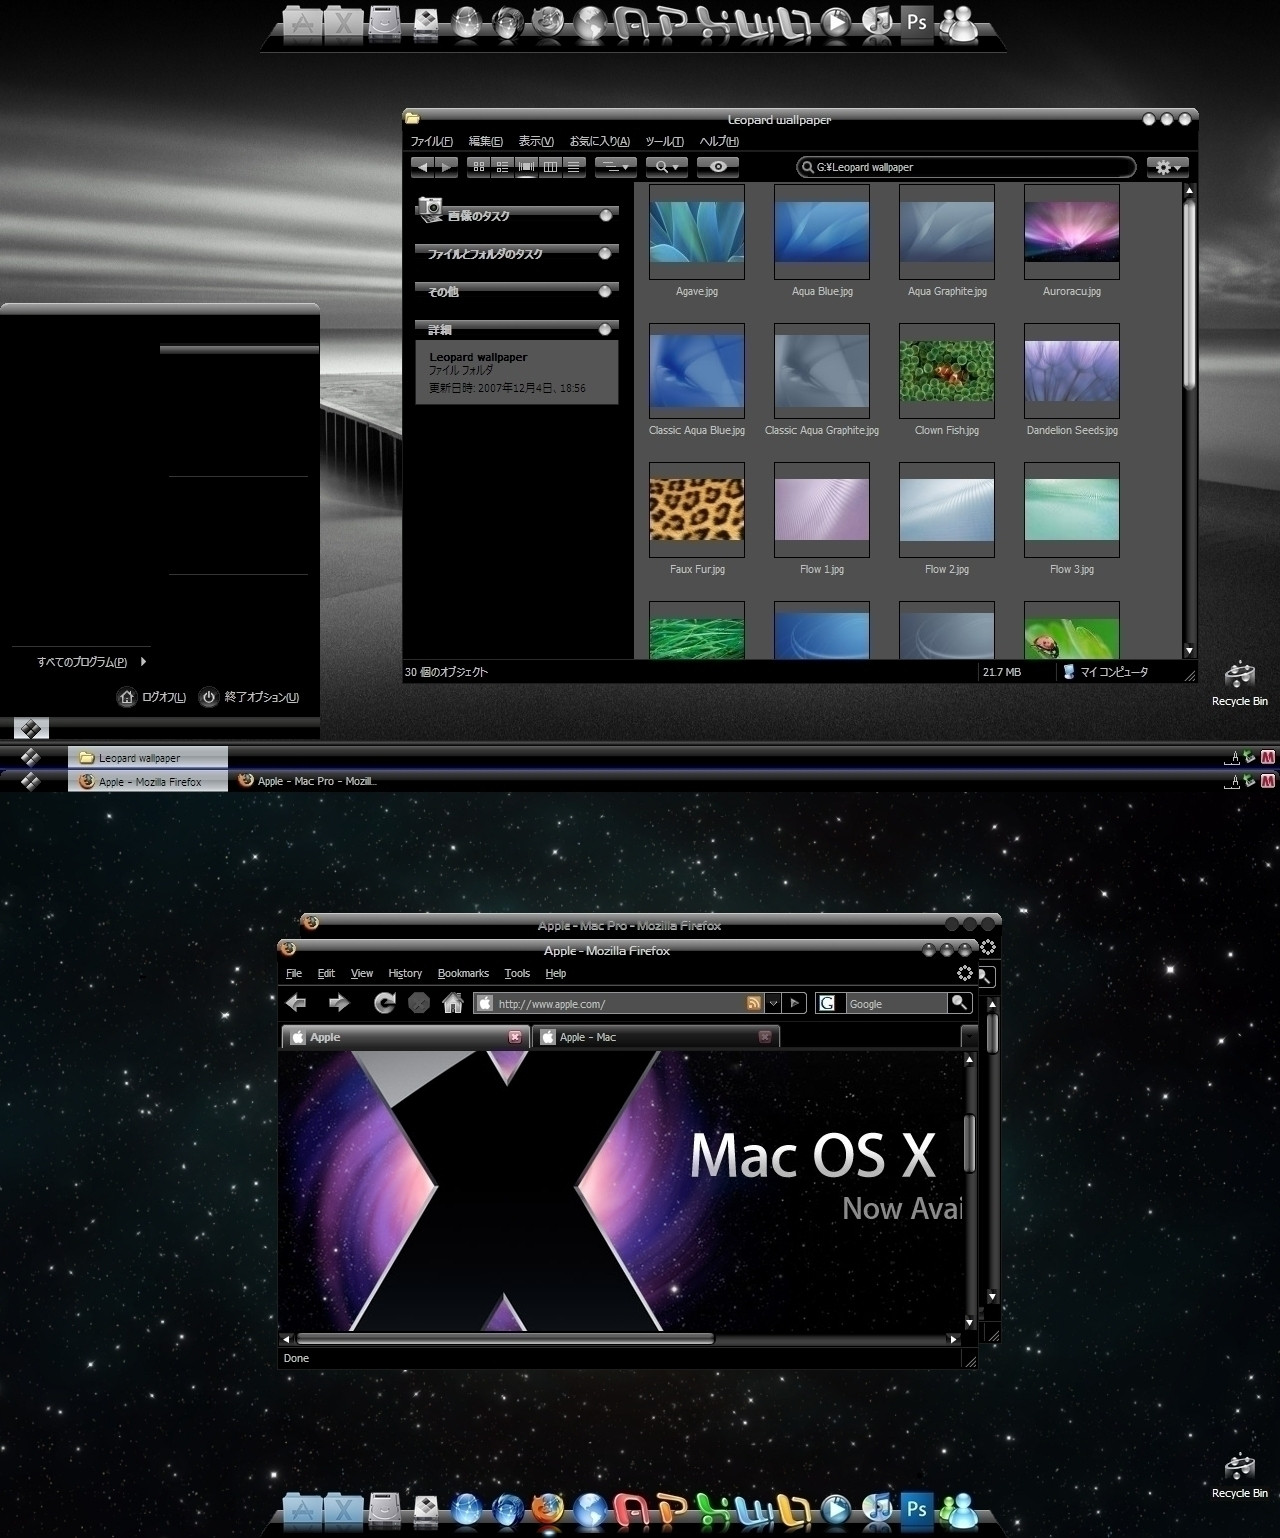Click the Apple - Mozilla Firefox taskbar button

click(x=148, y=781)
